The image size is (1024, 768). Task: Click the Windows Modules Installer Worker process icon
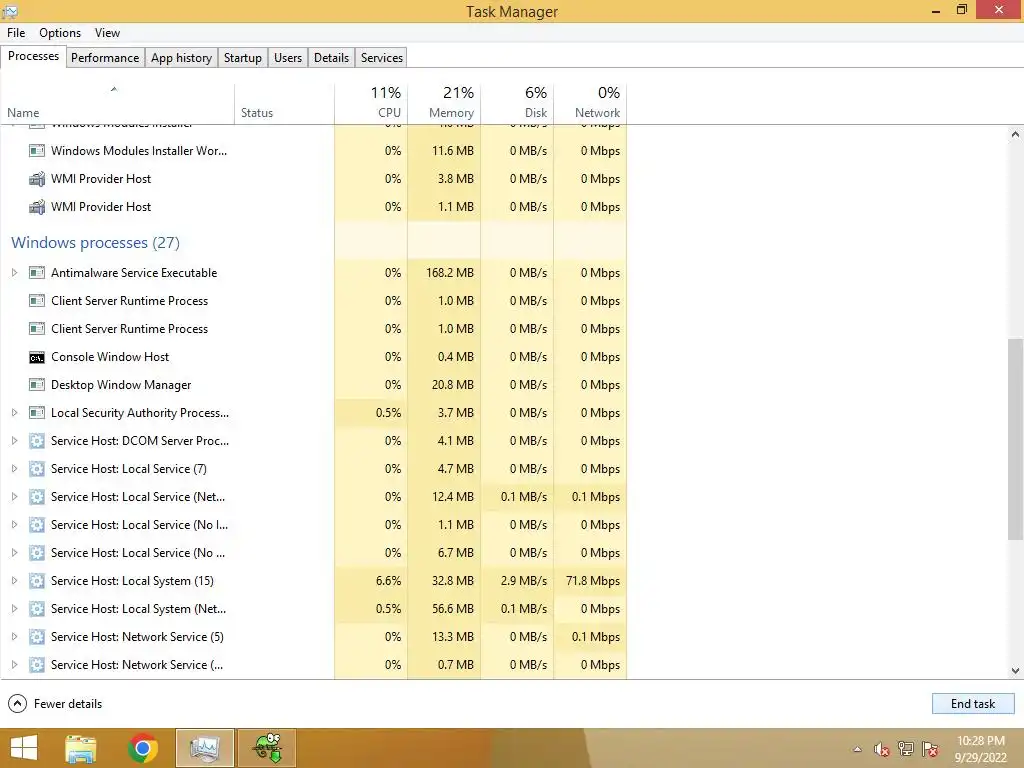[x=37, y=151]
